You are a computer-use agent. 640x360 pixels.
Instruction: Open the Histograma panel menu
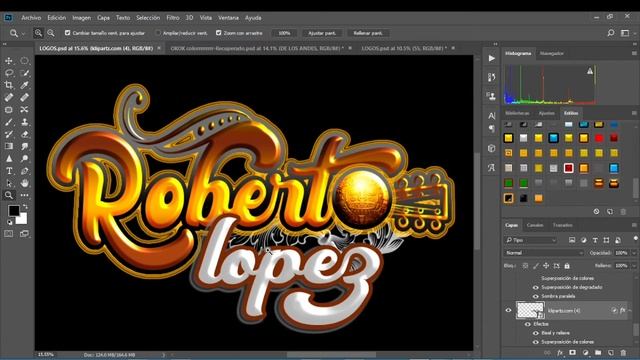[634, 53]
